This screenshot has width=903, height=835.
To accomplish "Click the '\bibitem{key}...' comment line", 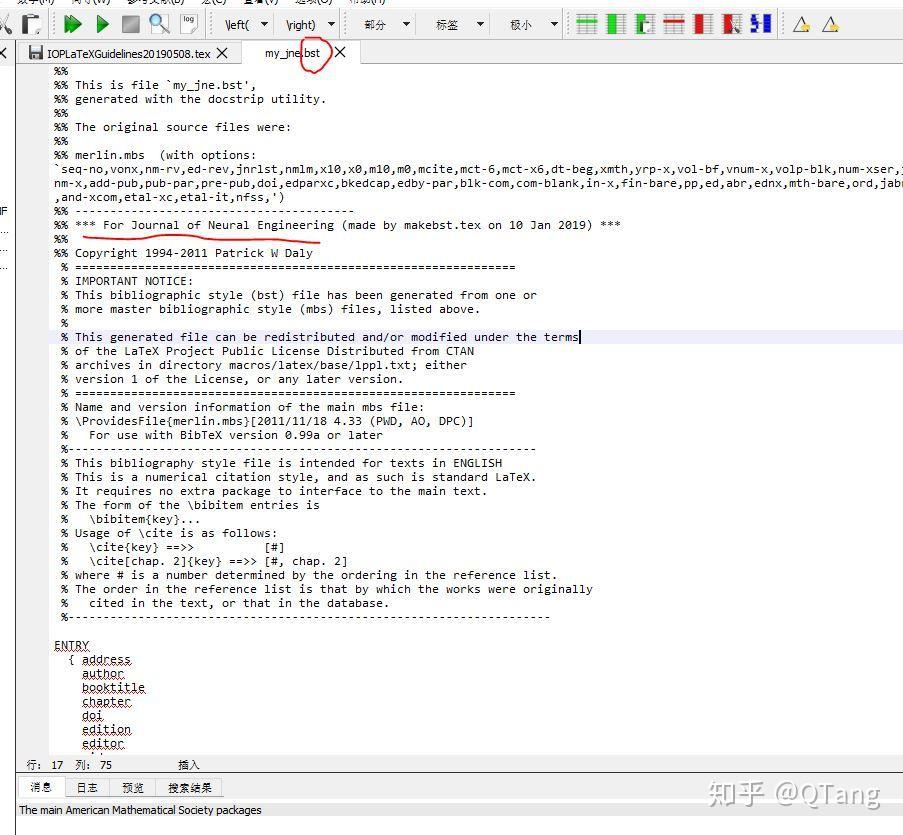I will tap(130, 519).
